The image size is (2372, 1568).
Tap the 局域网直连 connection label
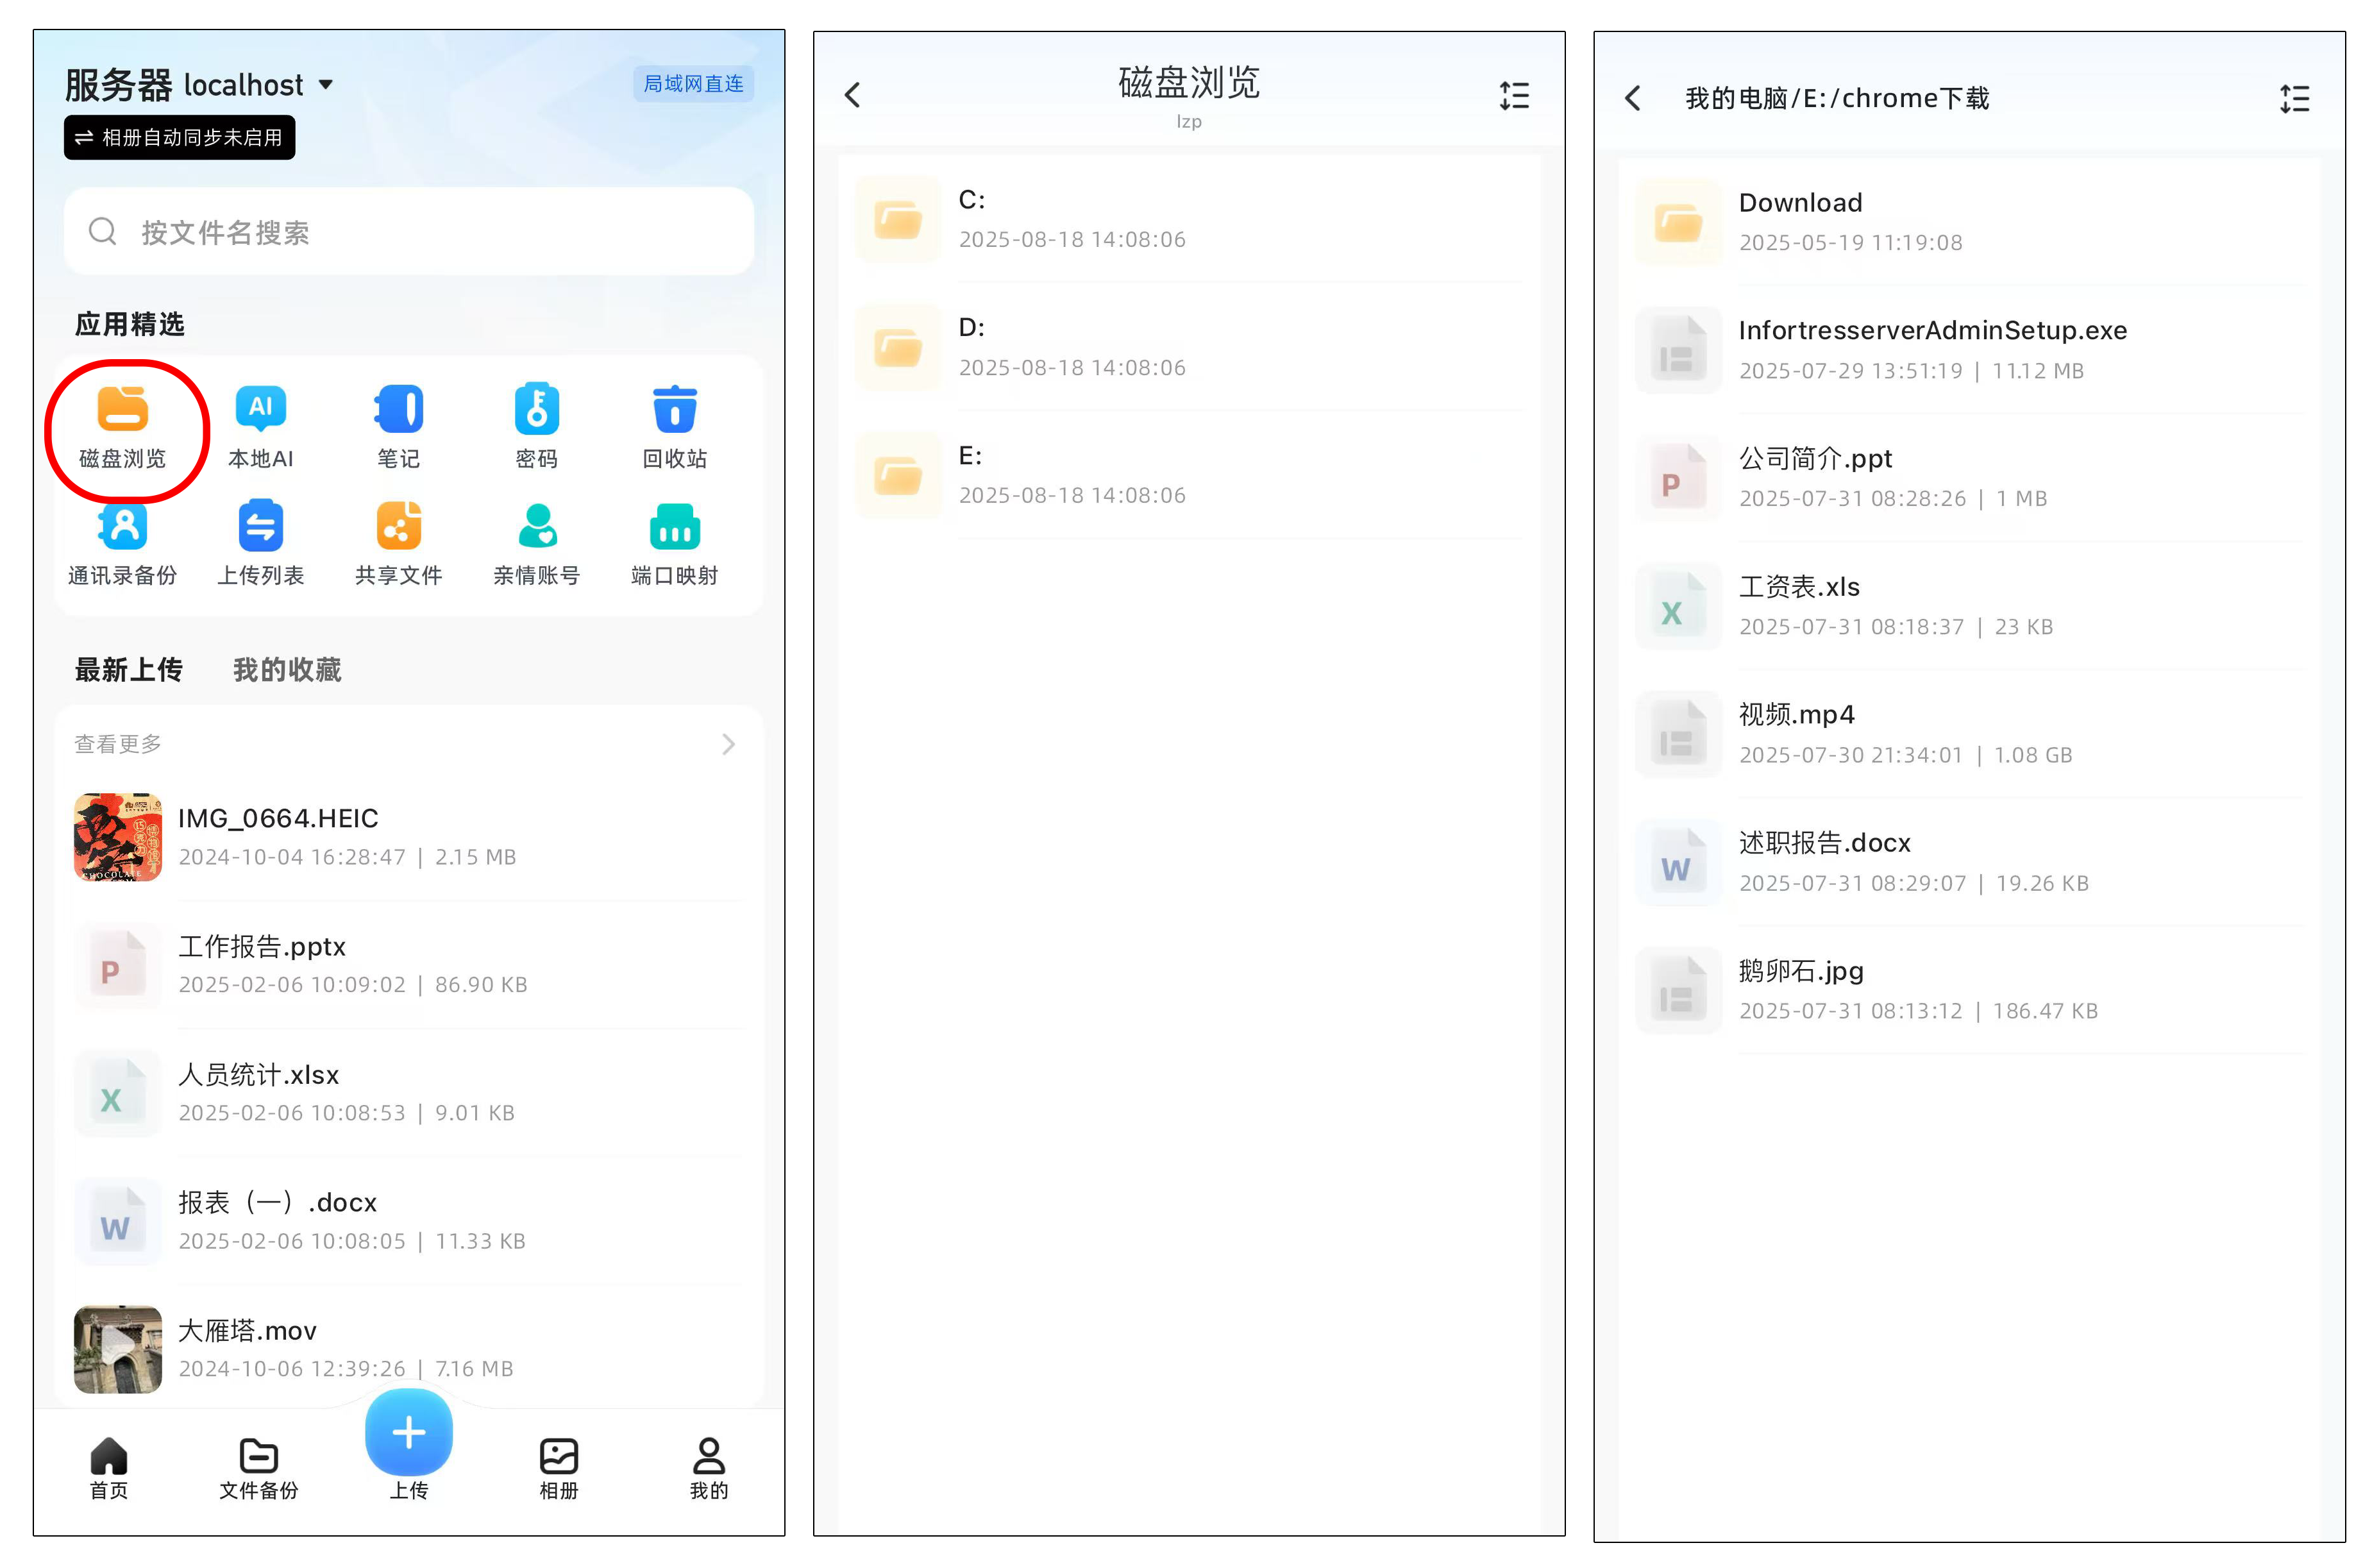[x=693, y=84]
